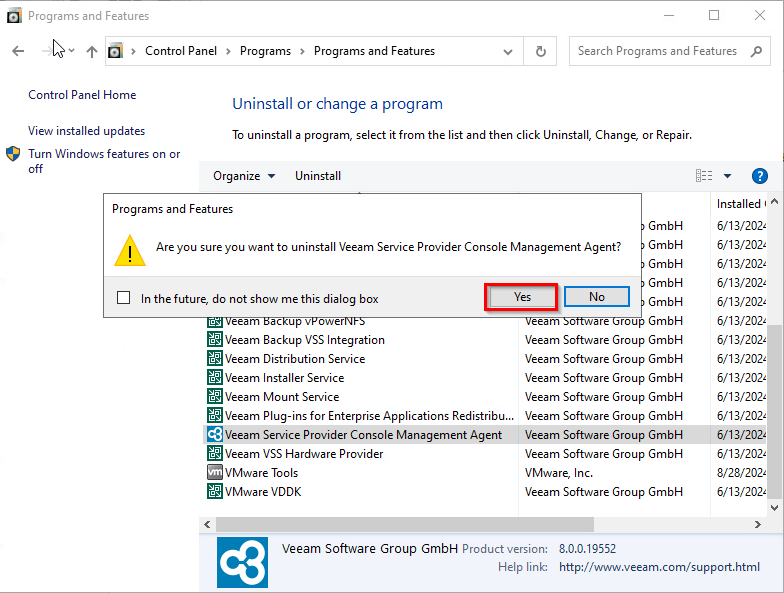Open the Organize menu

(x=244, y=176)
